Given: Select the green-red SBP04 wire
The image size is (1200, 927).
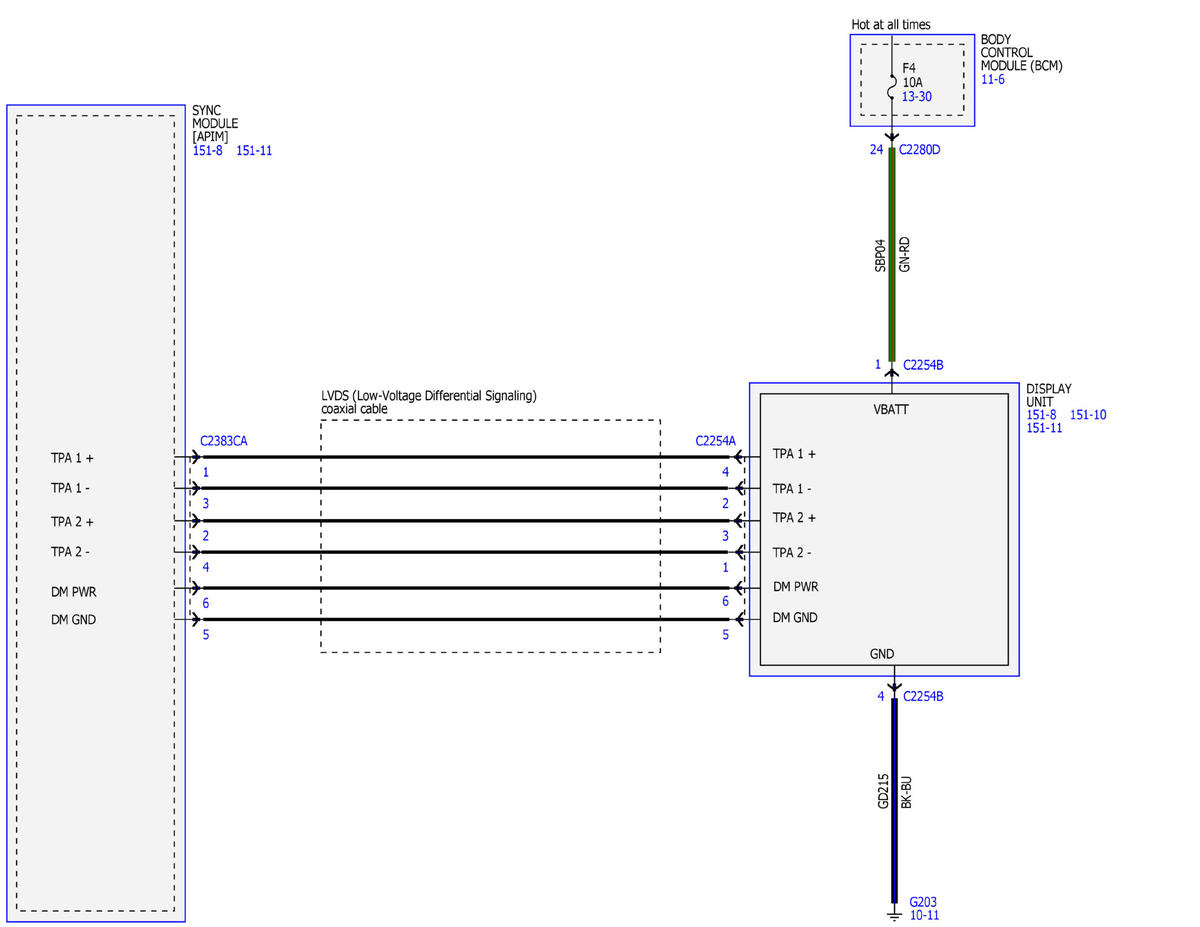Looking at the screenshot, I should coord(892,254).
